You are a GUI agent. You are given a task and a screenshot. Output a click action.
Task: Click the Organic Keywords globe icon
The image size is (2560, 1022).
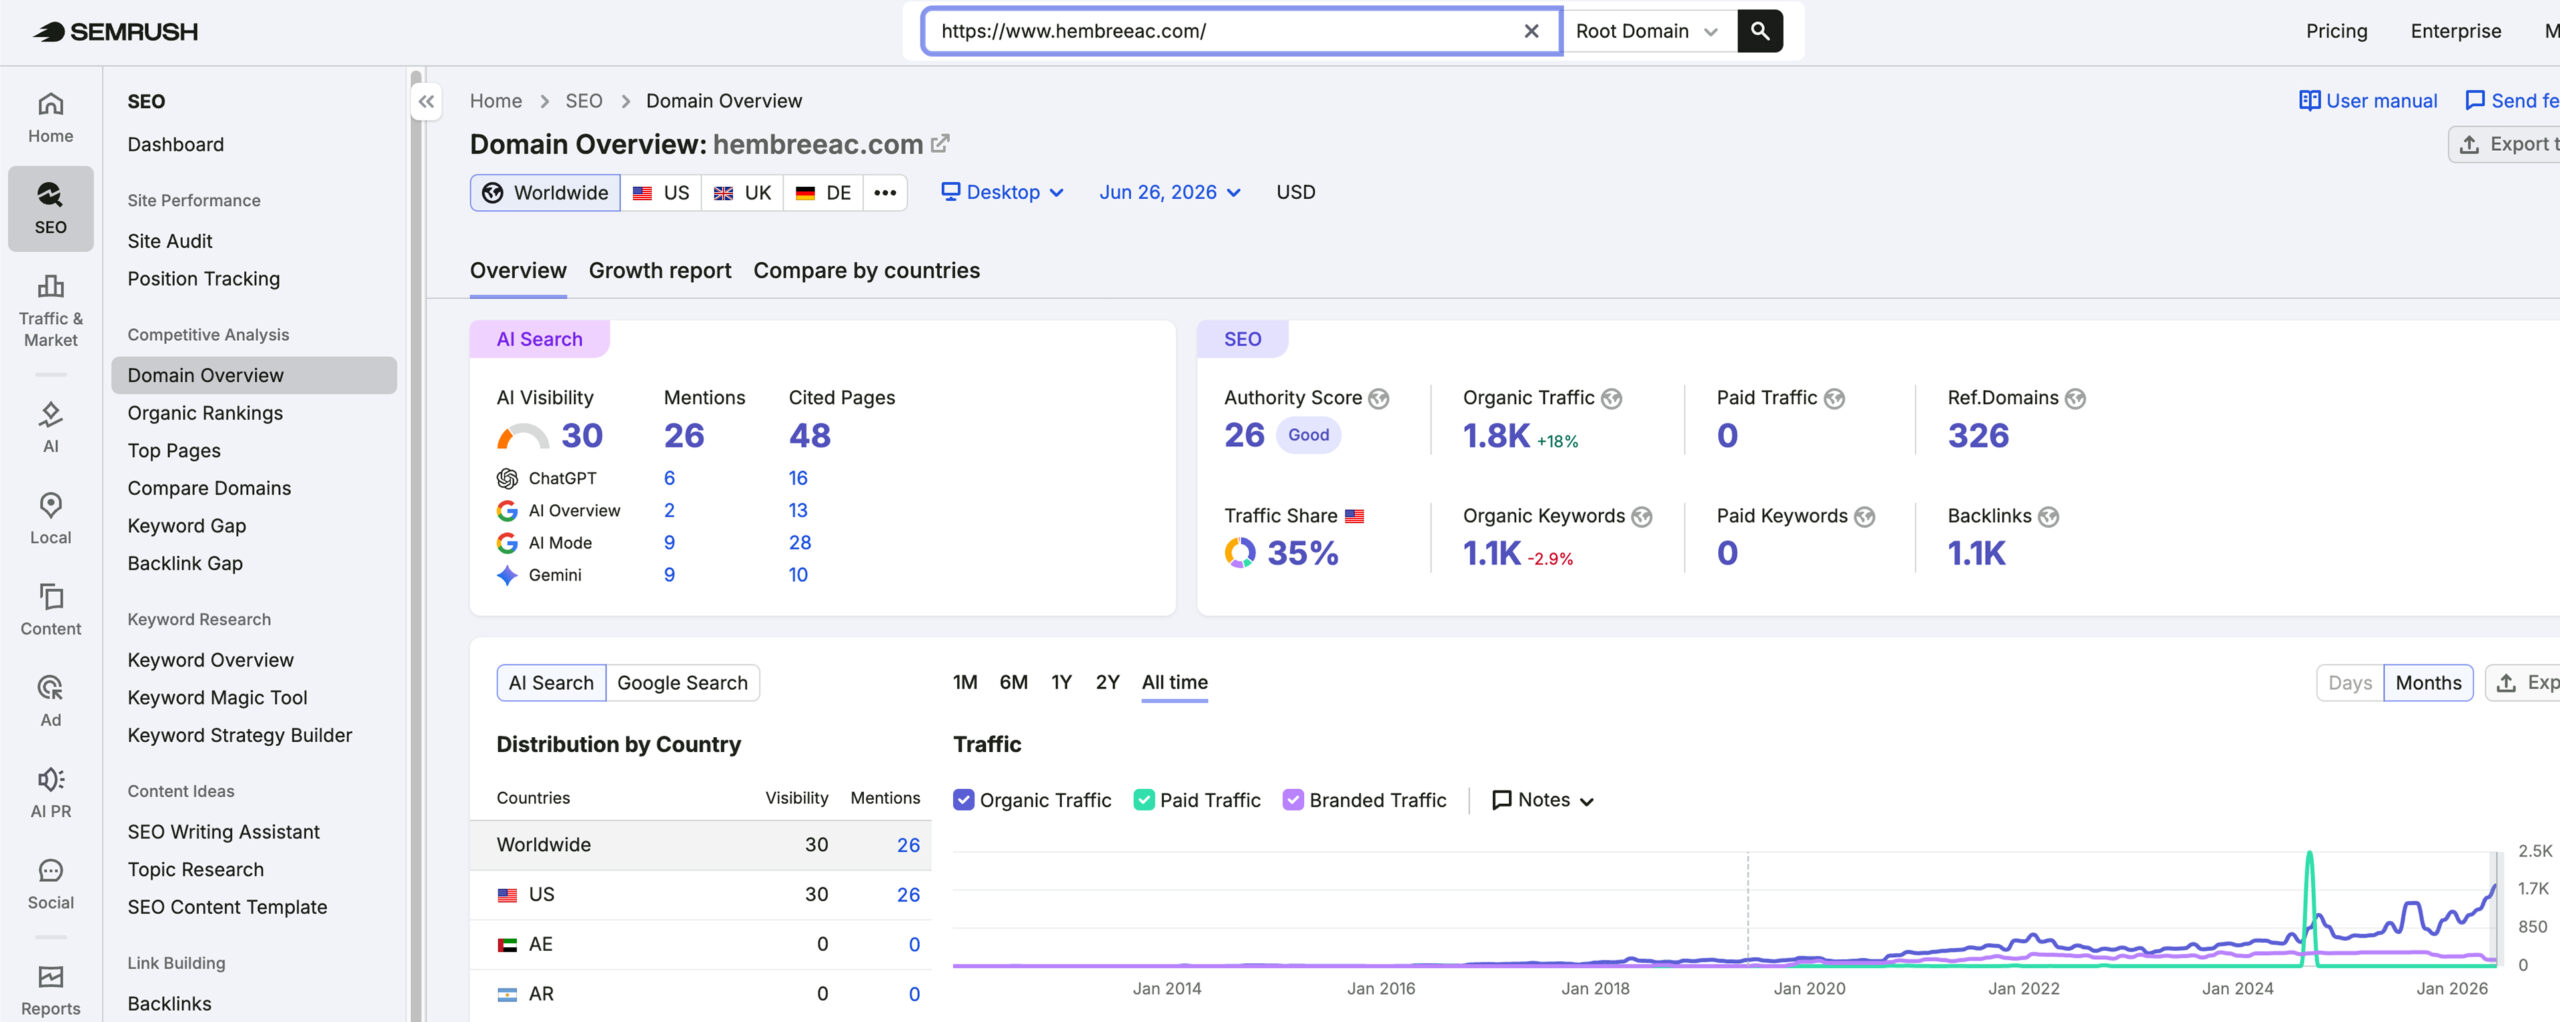1642,516
